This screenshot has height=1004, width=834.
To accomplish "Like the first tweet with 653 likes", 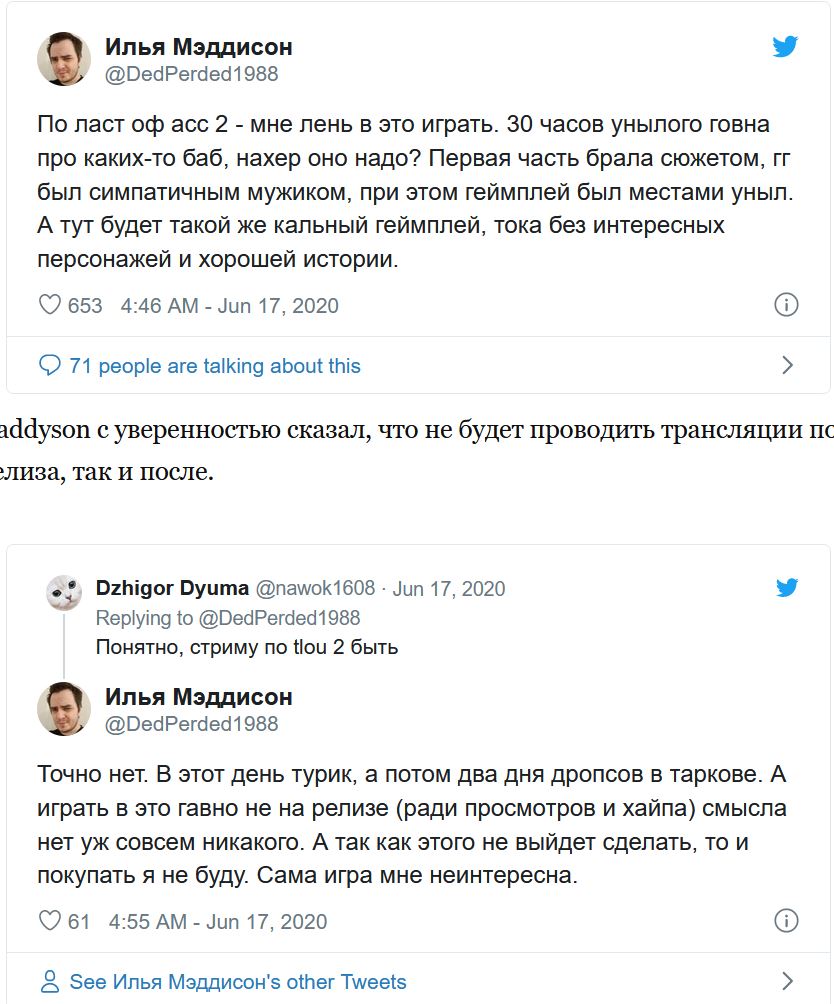I will [x=50, y=305].
